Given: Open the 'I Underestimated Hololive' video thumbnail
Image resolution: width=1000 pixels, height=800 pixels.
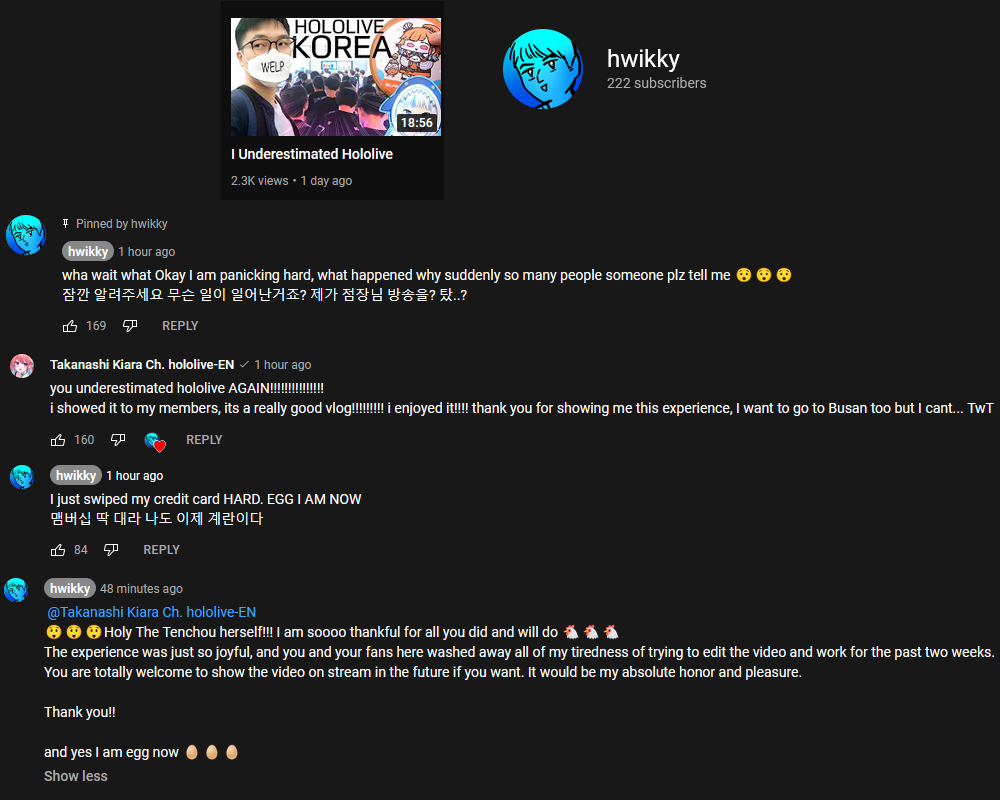Looking at the screenshot, I should pos(335,77).
